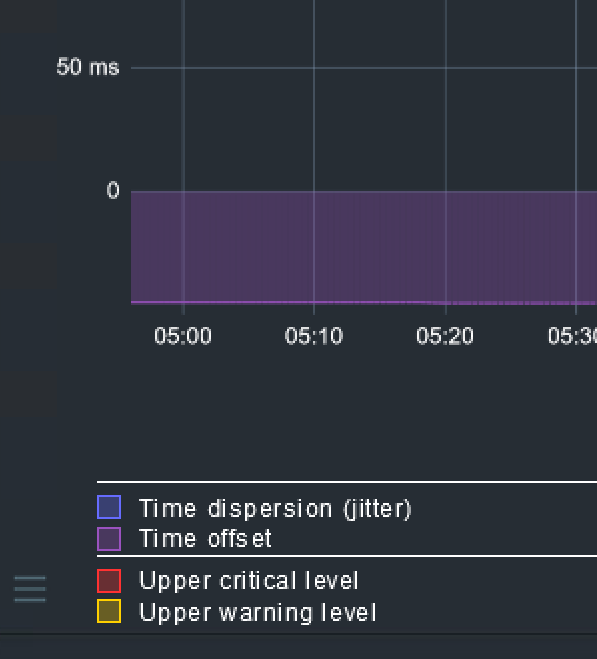Select the yellow Upper warning level swatch
Image resolution: width=597 pixels, height=659 pixels.
(x=109, y=611)
